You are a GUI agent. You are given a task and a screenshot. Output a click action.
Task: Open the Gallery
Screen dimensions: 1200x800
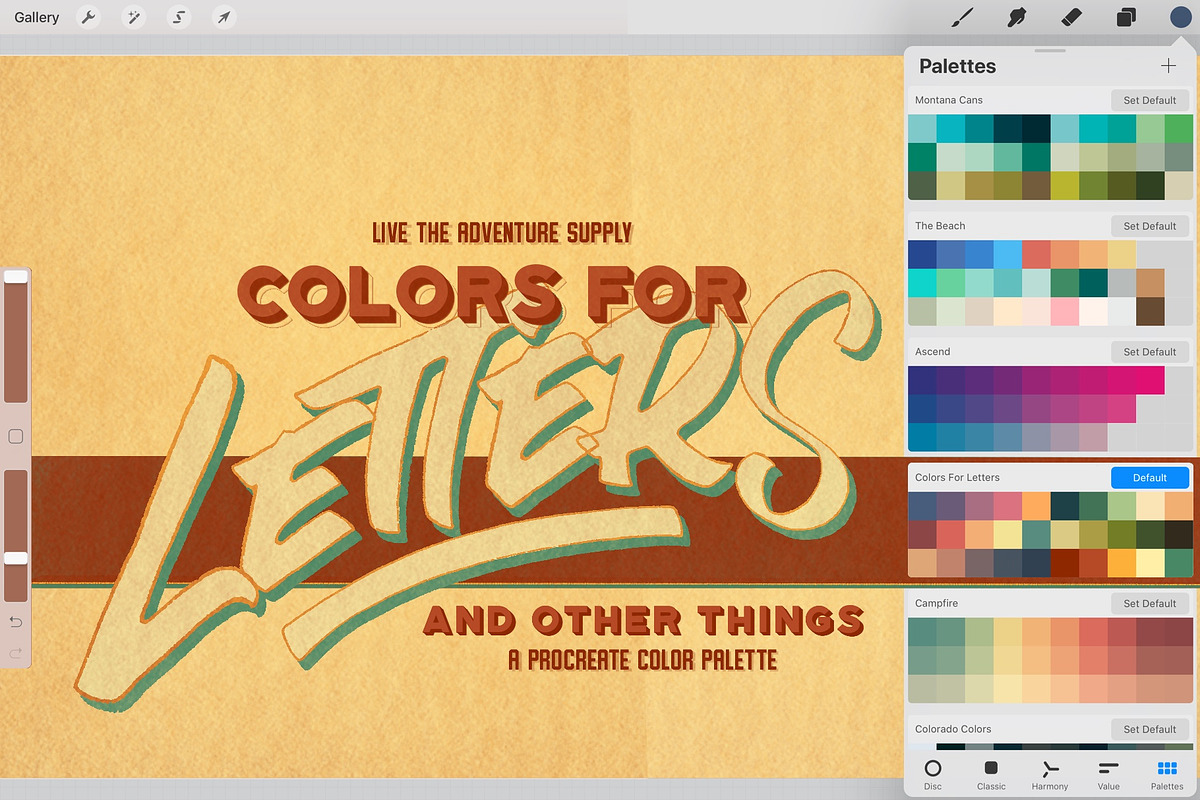click(x=37, y=17)
